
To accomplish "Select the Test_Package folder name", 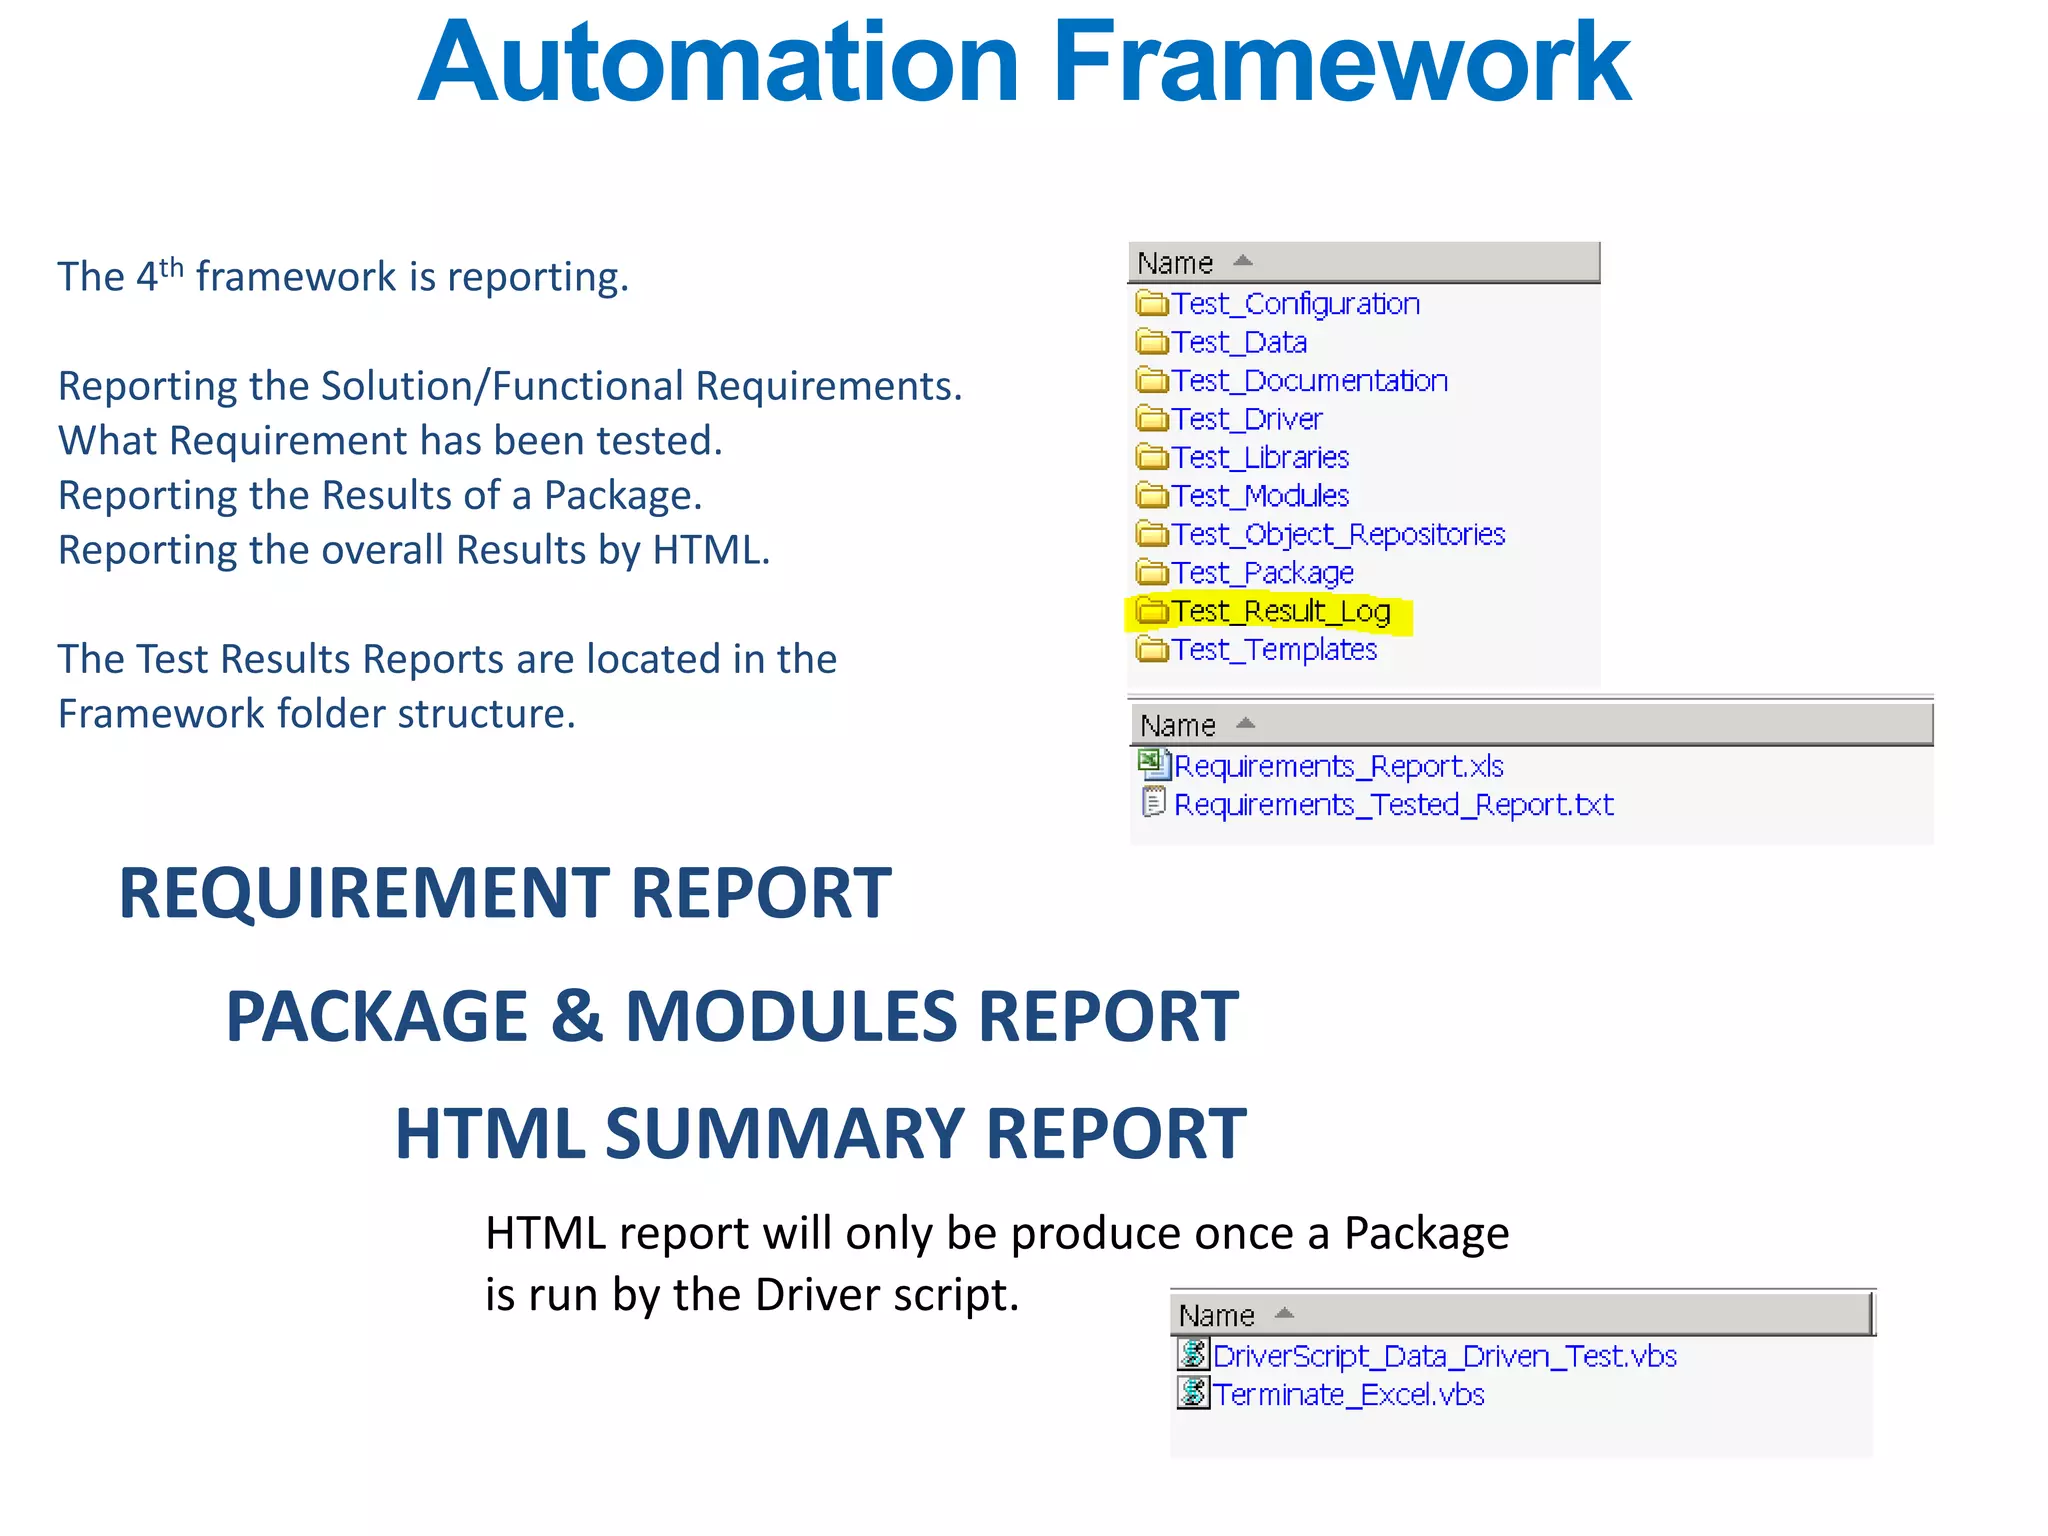I will pyautogui.click(x=1263, y=572).
